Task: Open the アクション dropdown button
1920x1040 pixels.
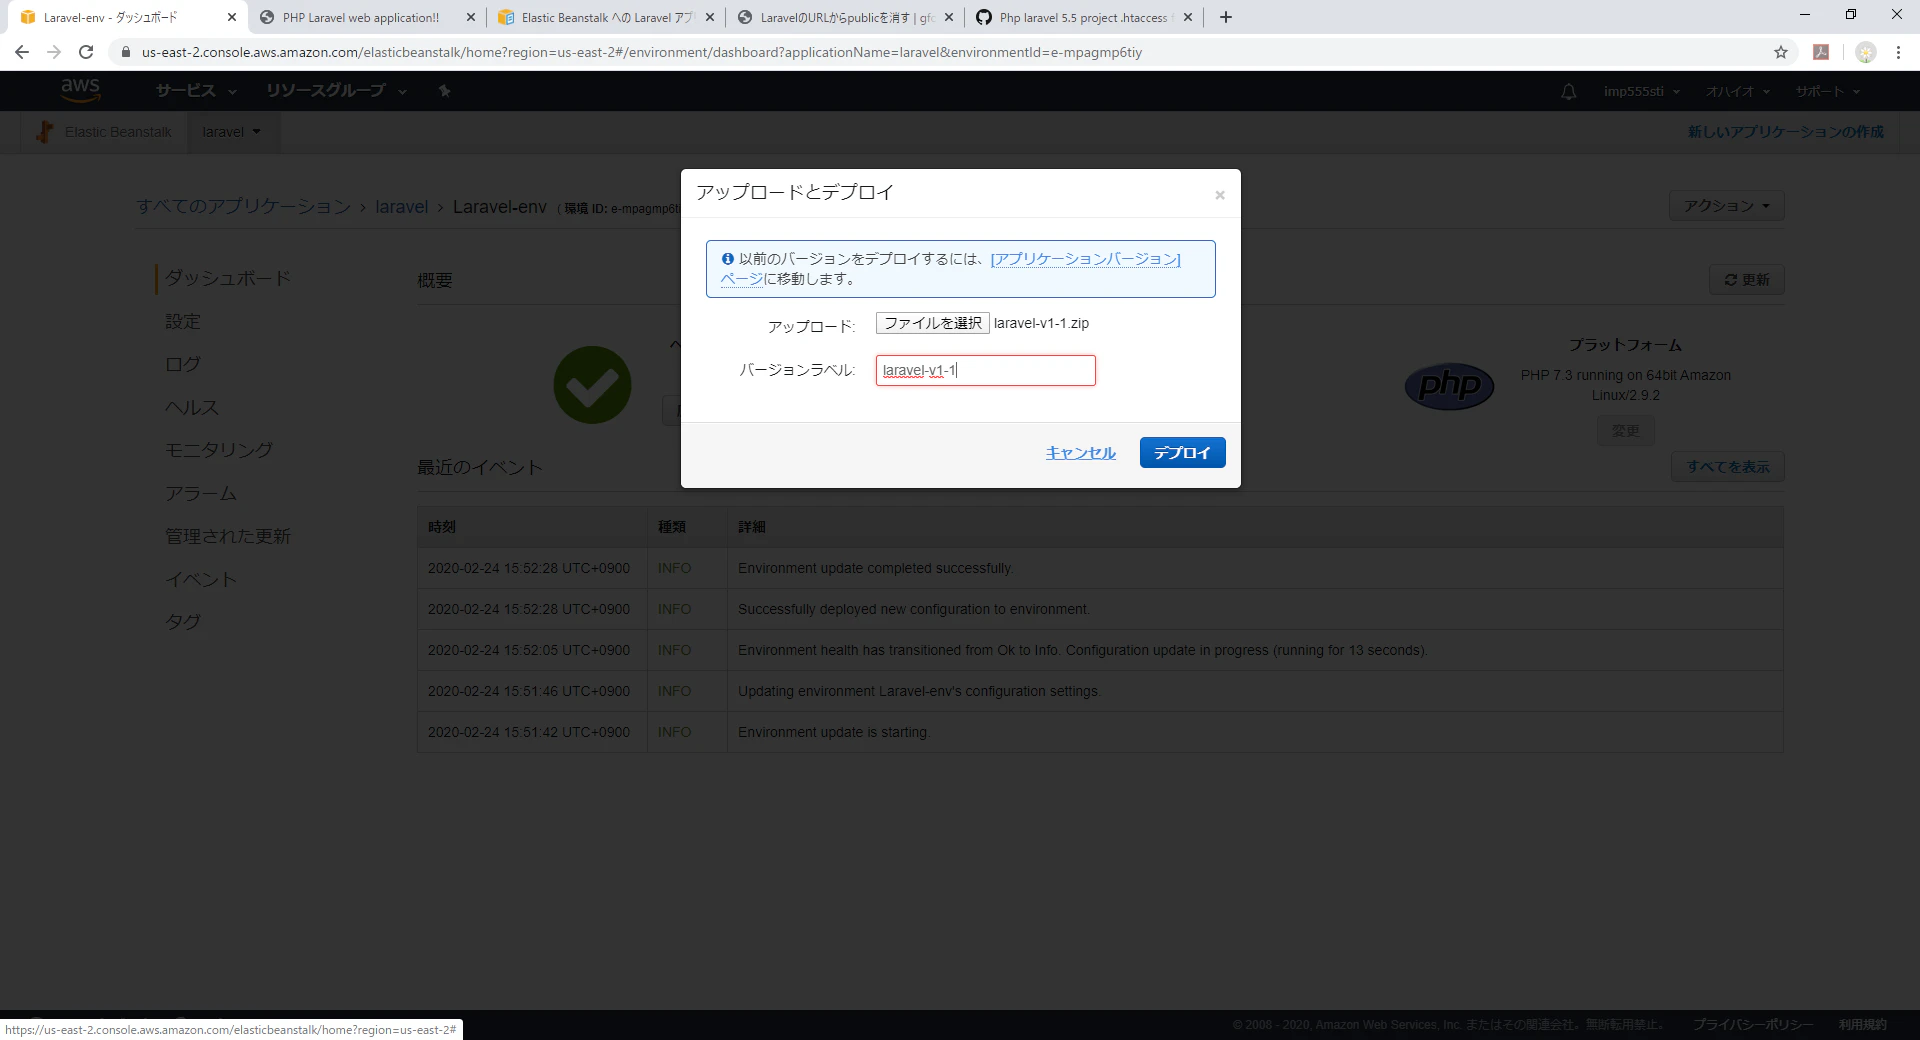Action: 1726,206
